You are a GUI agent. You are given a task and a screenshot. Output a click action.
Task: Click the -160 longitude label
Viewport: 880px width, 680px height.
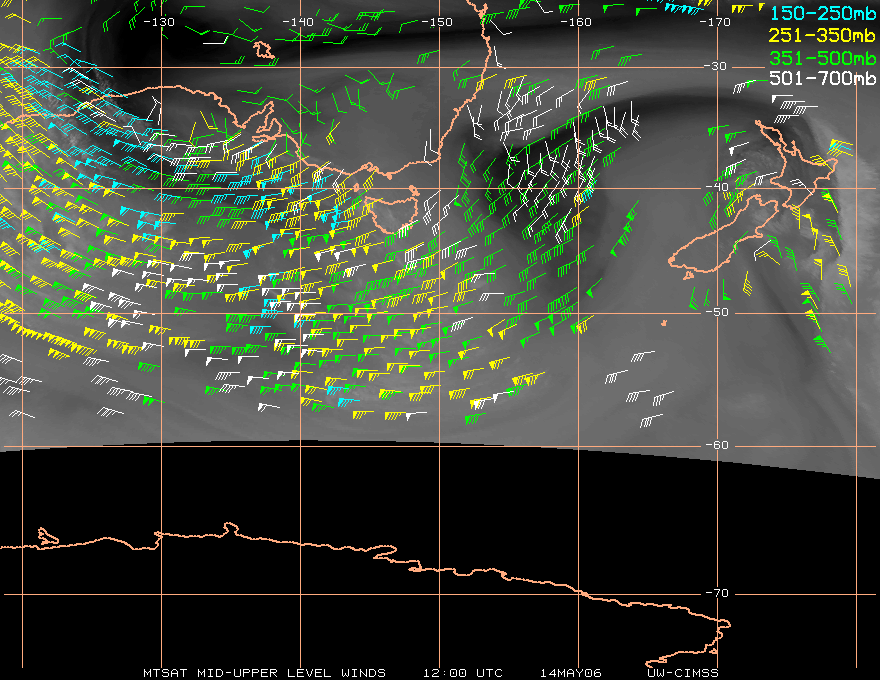click(576, 21)
